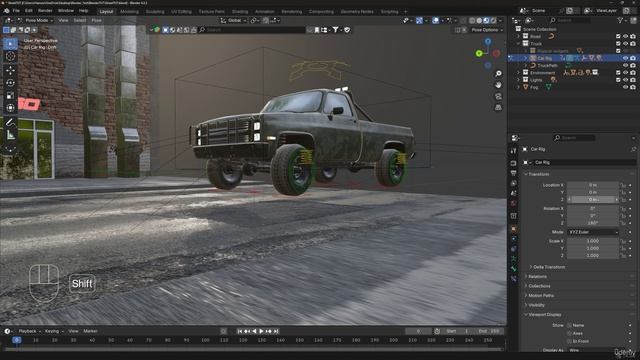
Task: Toggle the camera view icon in viewport
Action: point(498,96)
